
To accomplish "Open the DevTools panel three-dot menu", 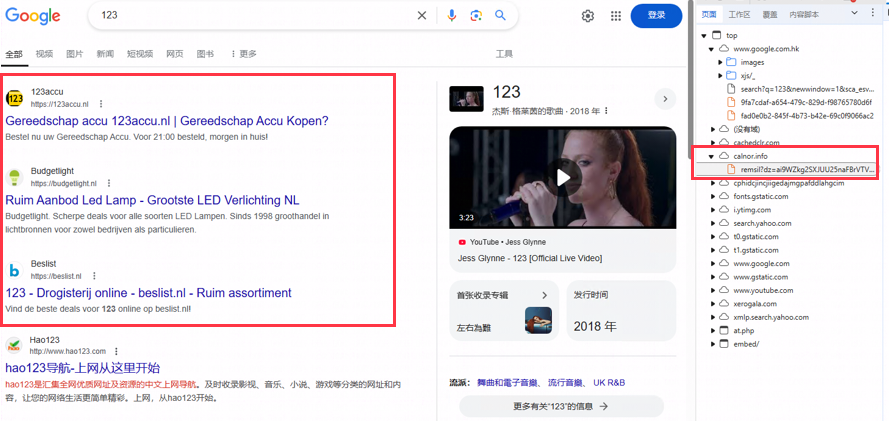I will 873,12.
